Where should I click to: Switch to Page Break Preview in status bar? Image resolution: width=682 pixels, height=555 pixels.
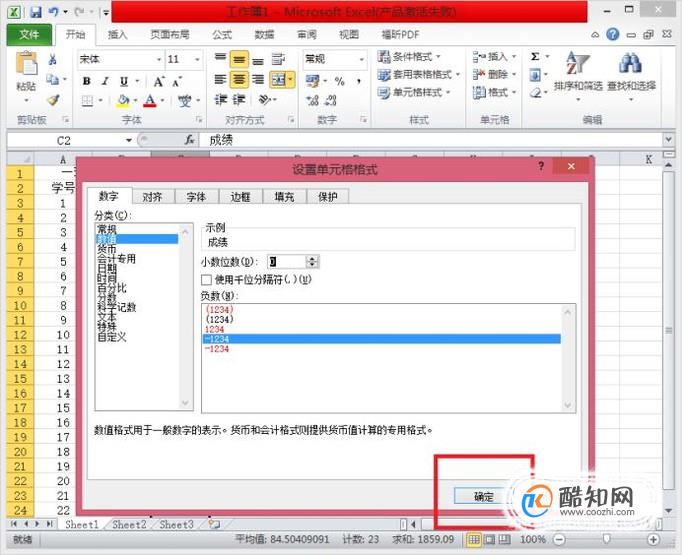505,540
